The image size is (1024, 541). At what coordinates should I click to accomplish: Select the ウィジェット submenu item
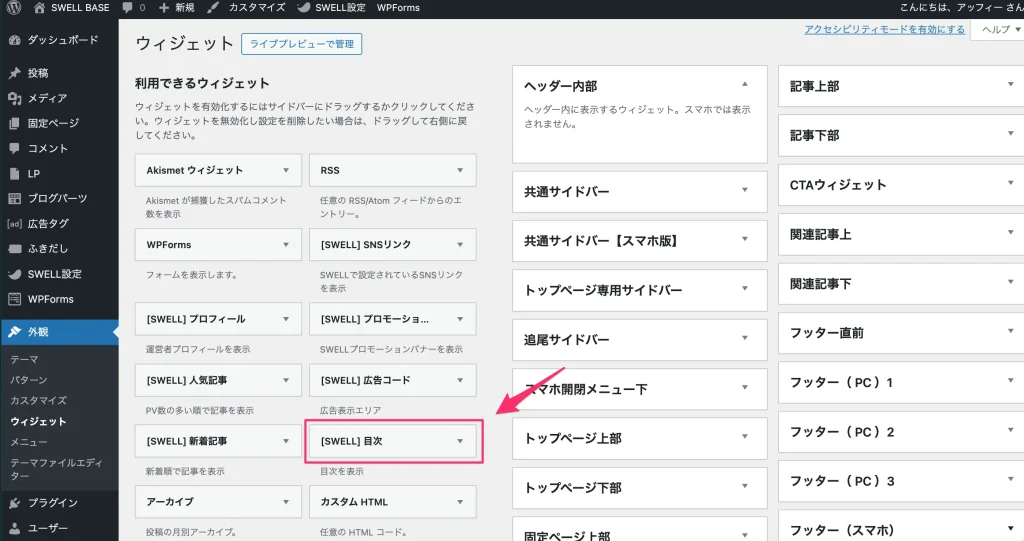(x=39, y=422)
